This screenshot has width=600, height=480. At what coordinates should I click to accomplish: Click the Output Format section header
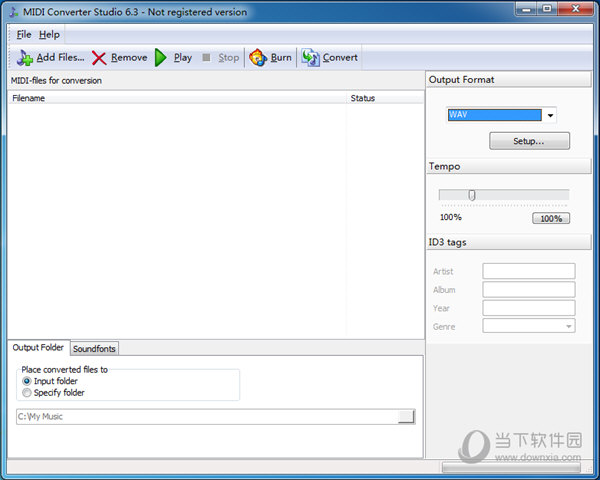[509, 80]
